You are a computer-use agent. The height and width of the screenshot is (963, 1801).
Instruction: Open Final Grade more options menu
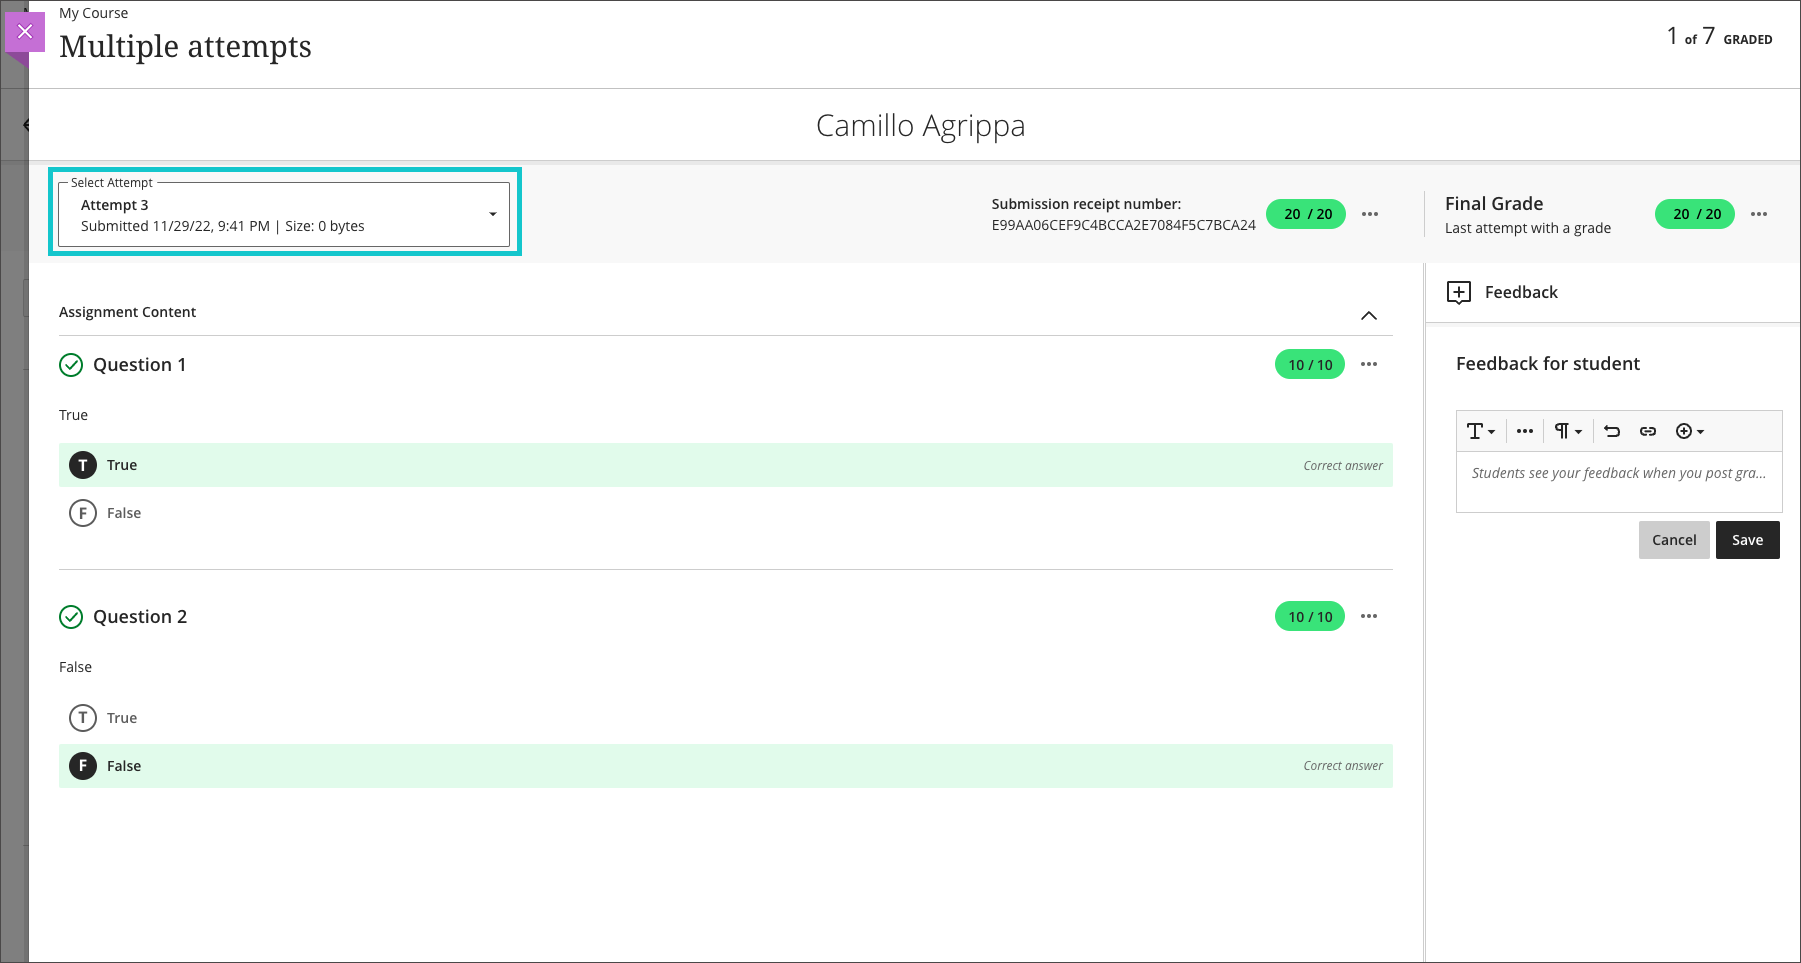tap(1759, 214)
